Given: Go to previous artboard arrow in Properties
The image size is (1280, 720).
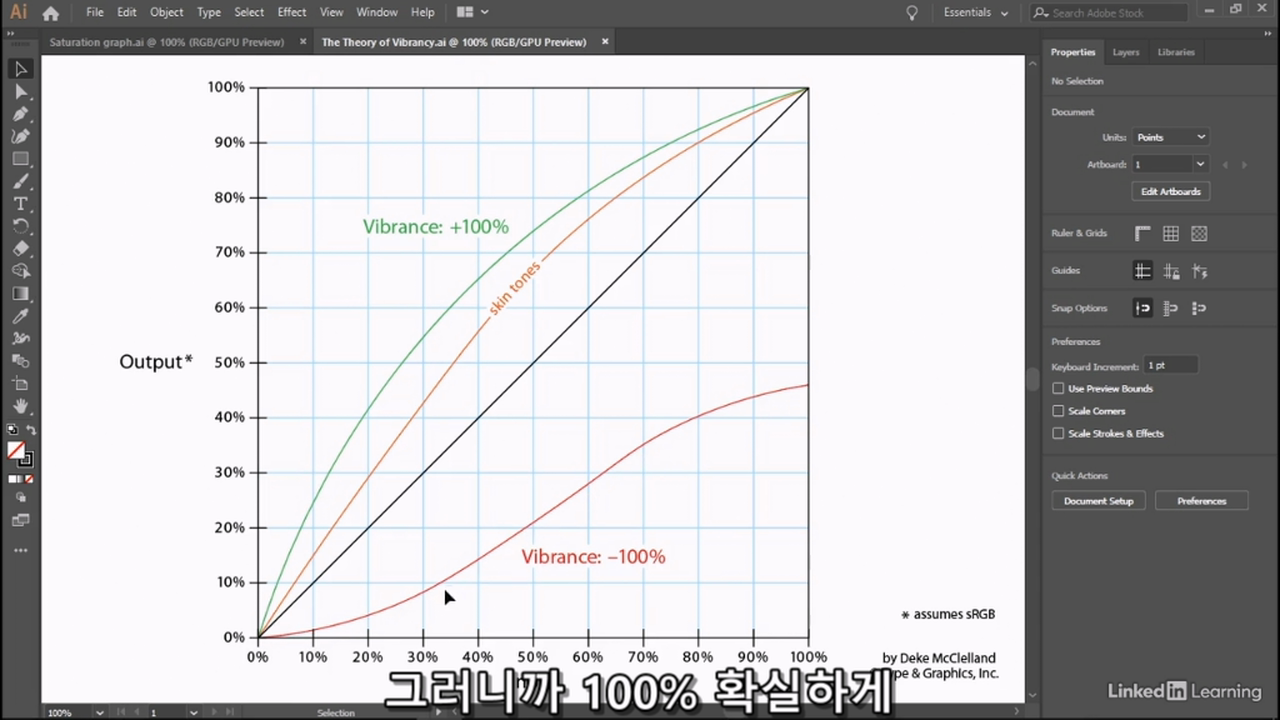Looking at the screenshot, I should [1224, 164].
